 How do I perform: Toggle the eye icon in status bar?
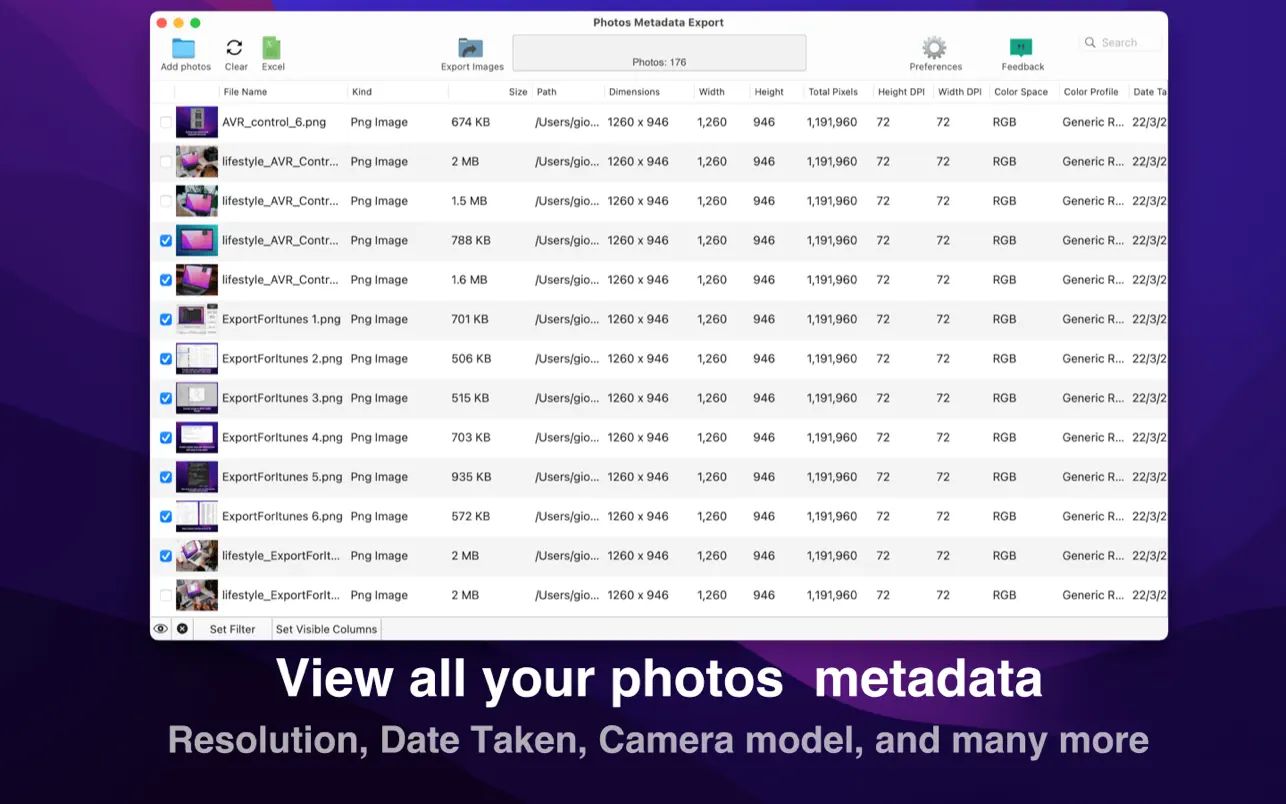(161, 628)
